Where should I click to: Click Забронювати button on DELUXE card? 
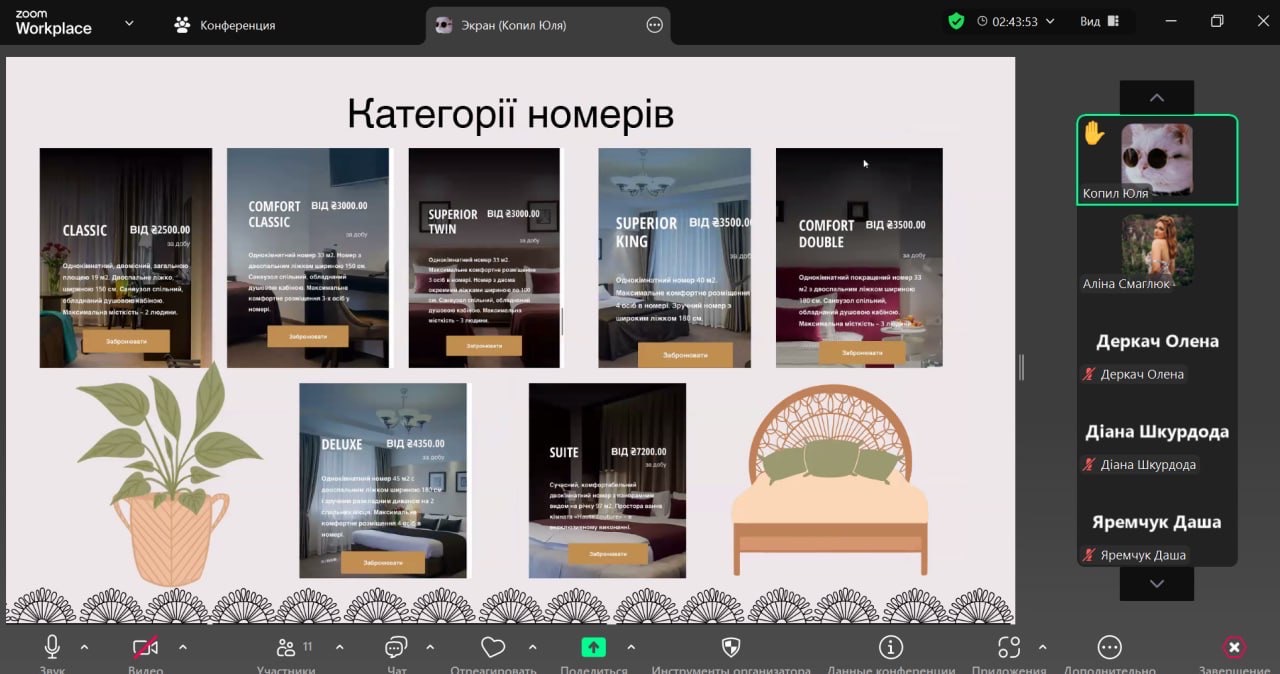(383, 562)
